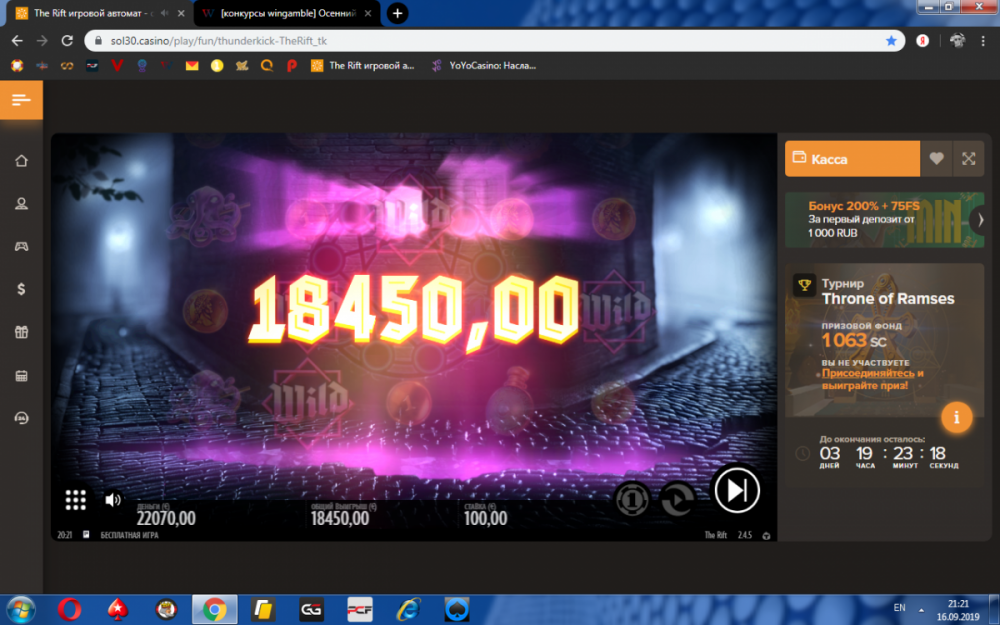Mute the slot game sound
This screenshot has height=625, width=1000.
[x=113, y=500]
